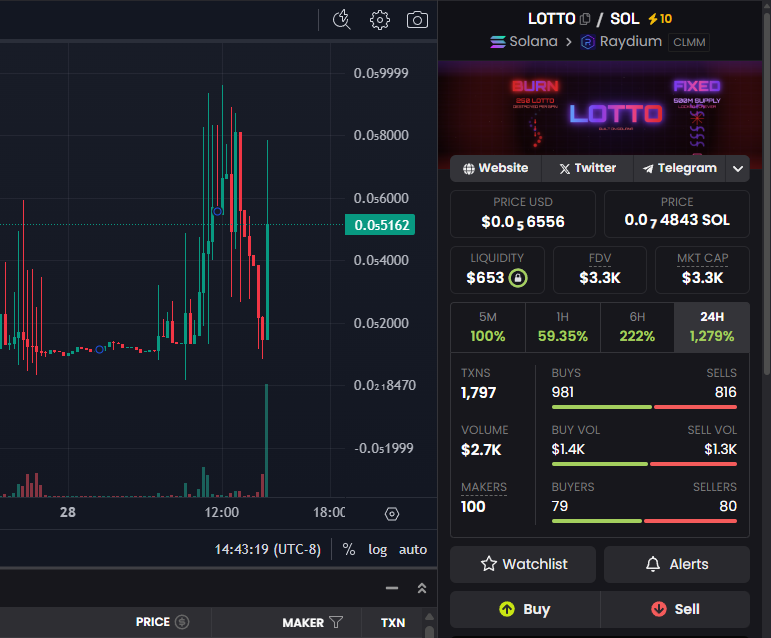Filter transactions by maker funnel icon

pyautogui.click(x=336, y=622)
